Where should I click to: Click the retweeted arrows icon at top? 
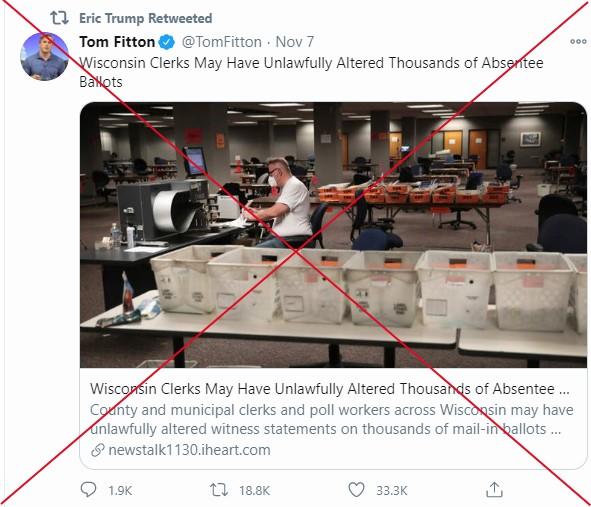click(x=59, y=18)
